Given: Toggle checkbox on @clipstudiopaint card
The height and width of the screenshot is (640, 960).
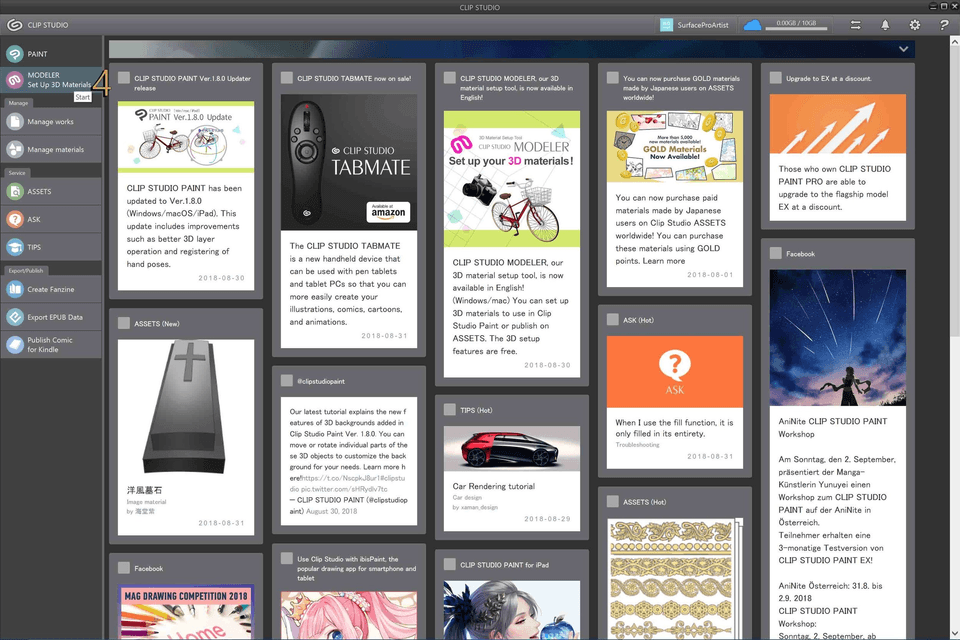Looking at the screenshot, I should coord(287,381).
